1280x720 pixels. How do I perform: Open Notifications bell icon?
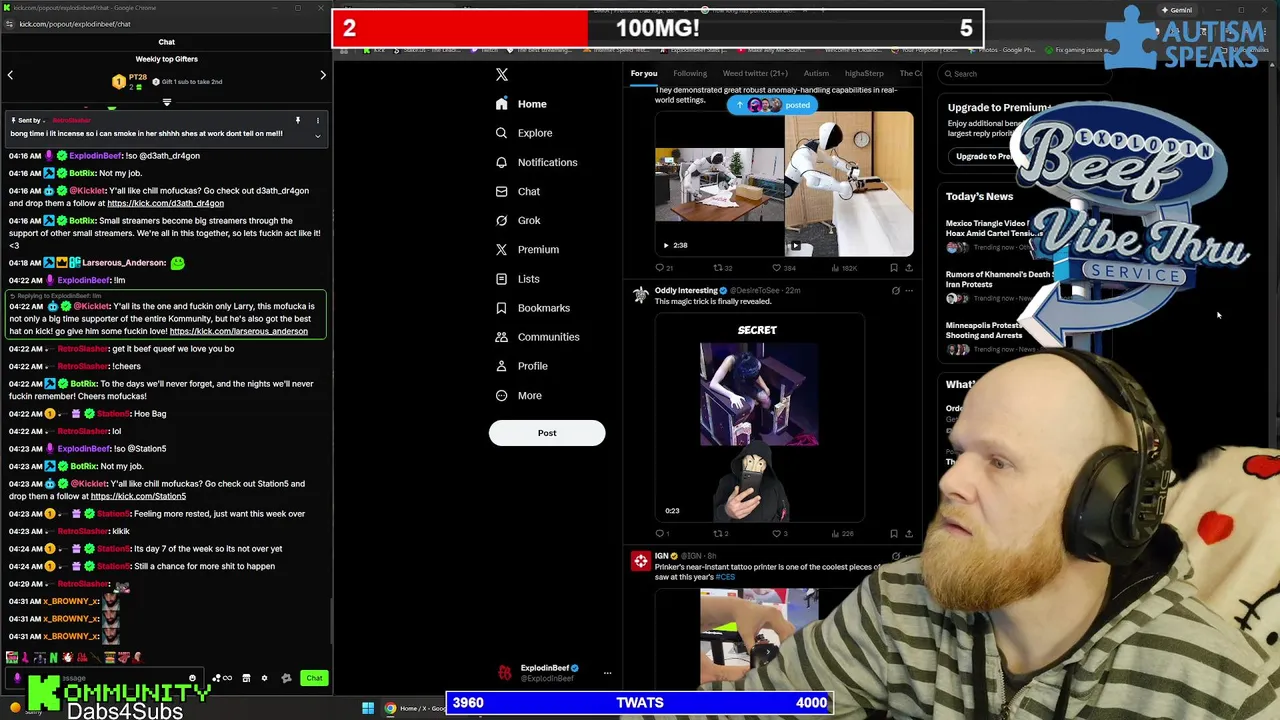pos(501,162)
